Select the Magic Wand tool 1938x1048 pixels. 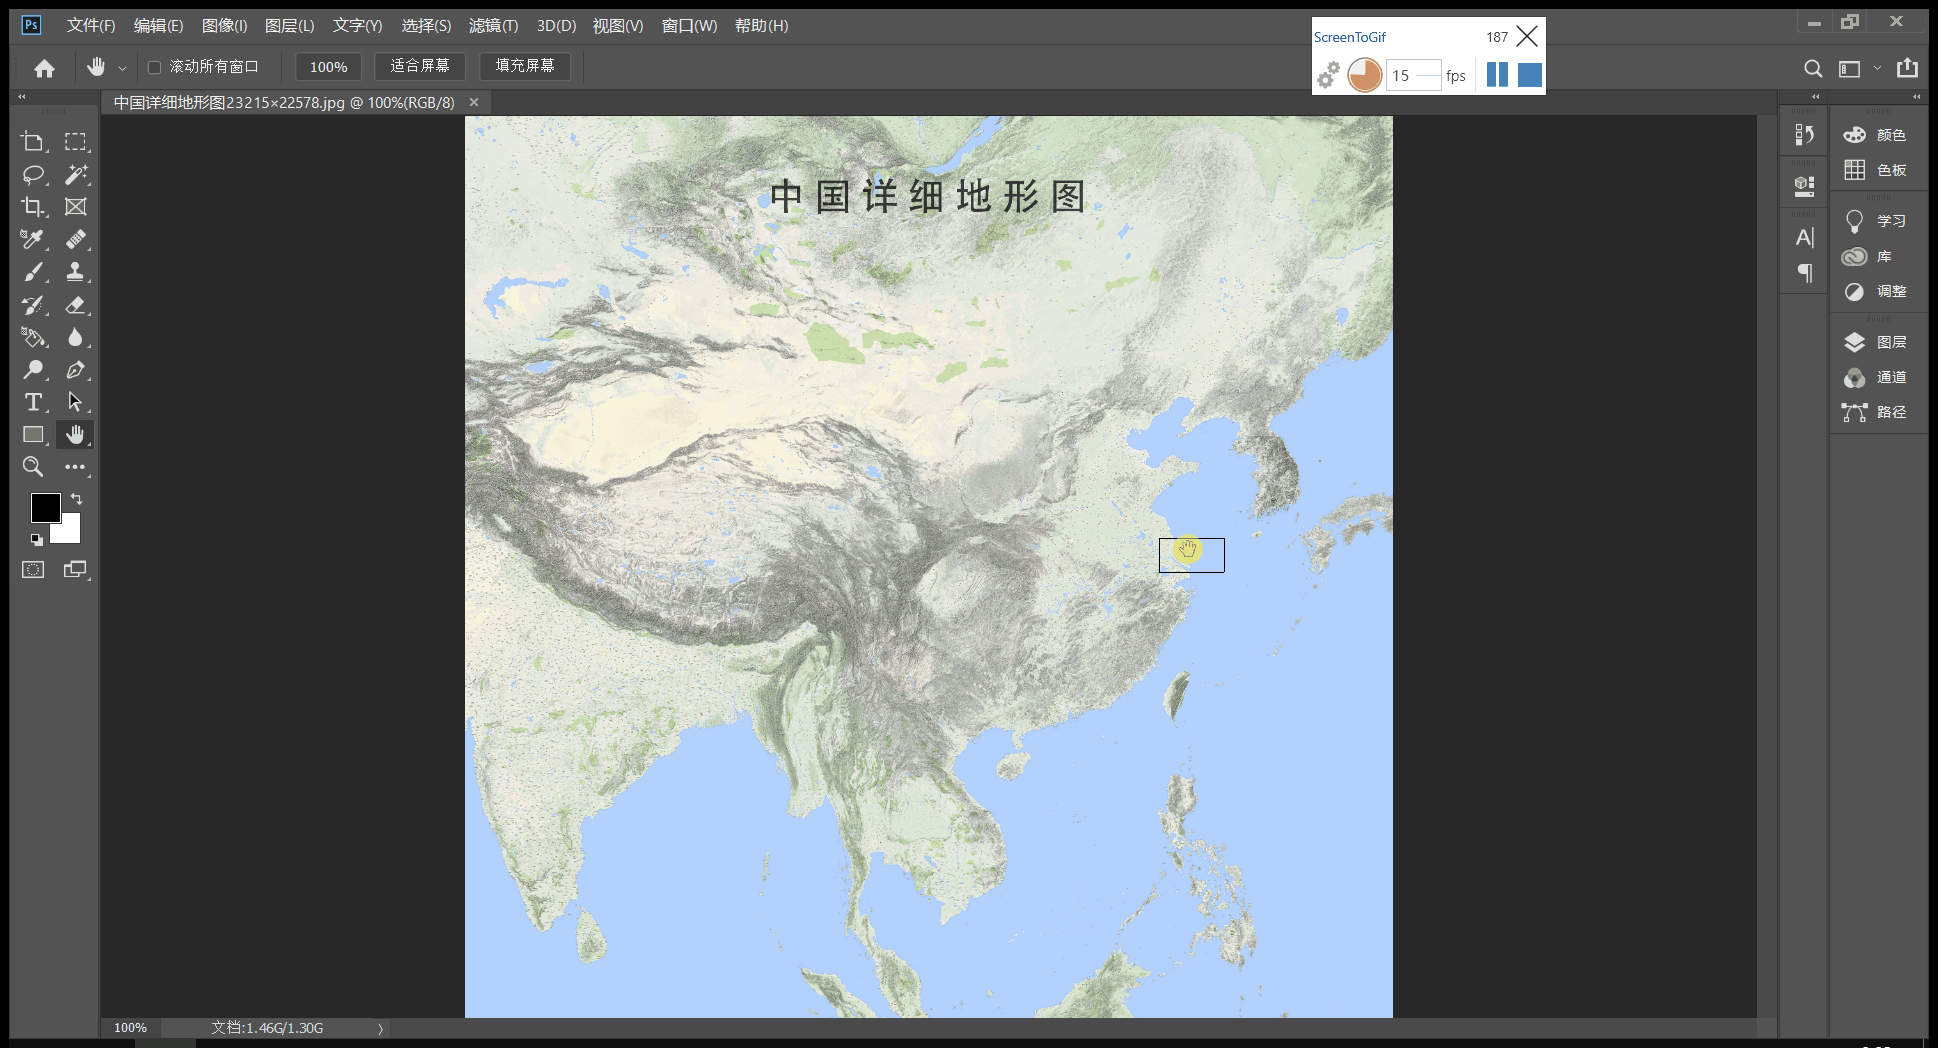click(76, 175)
